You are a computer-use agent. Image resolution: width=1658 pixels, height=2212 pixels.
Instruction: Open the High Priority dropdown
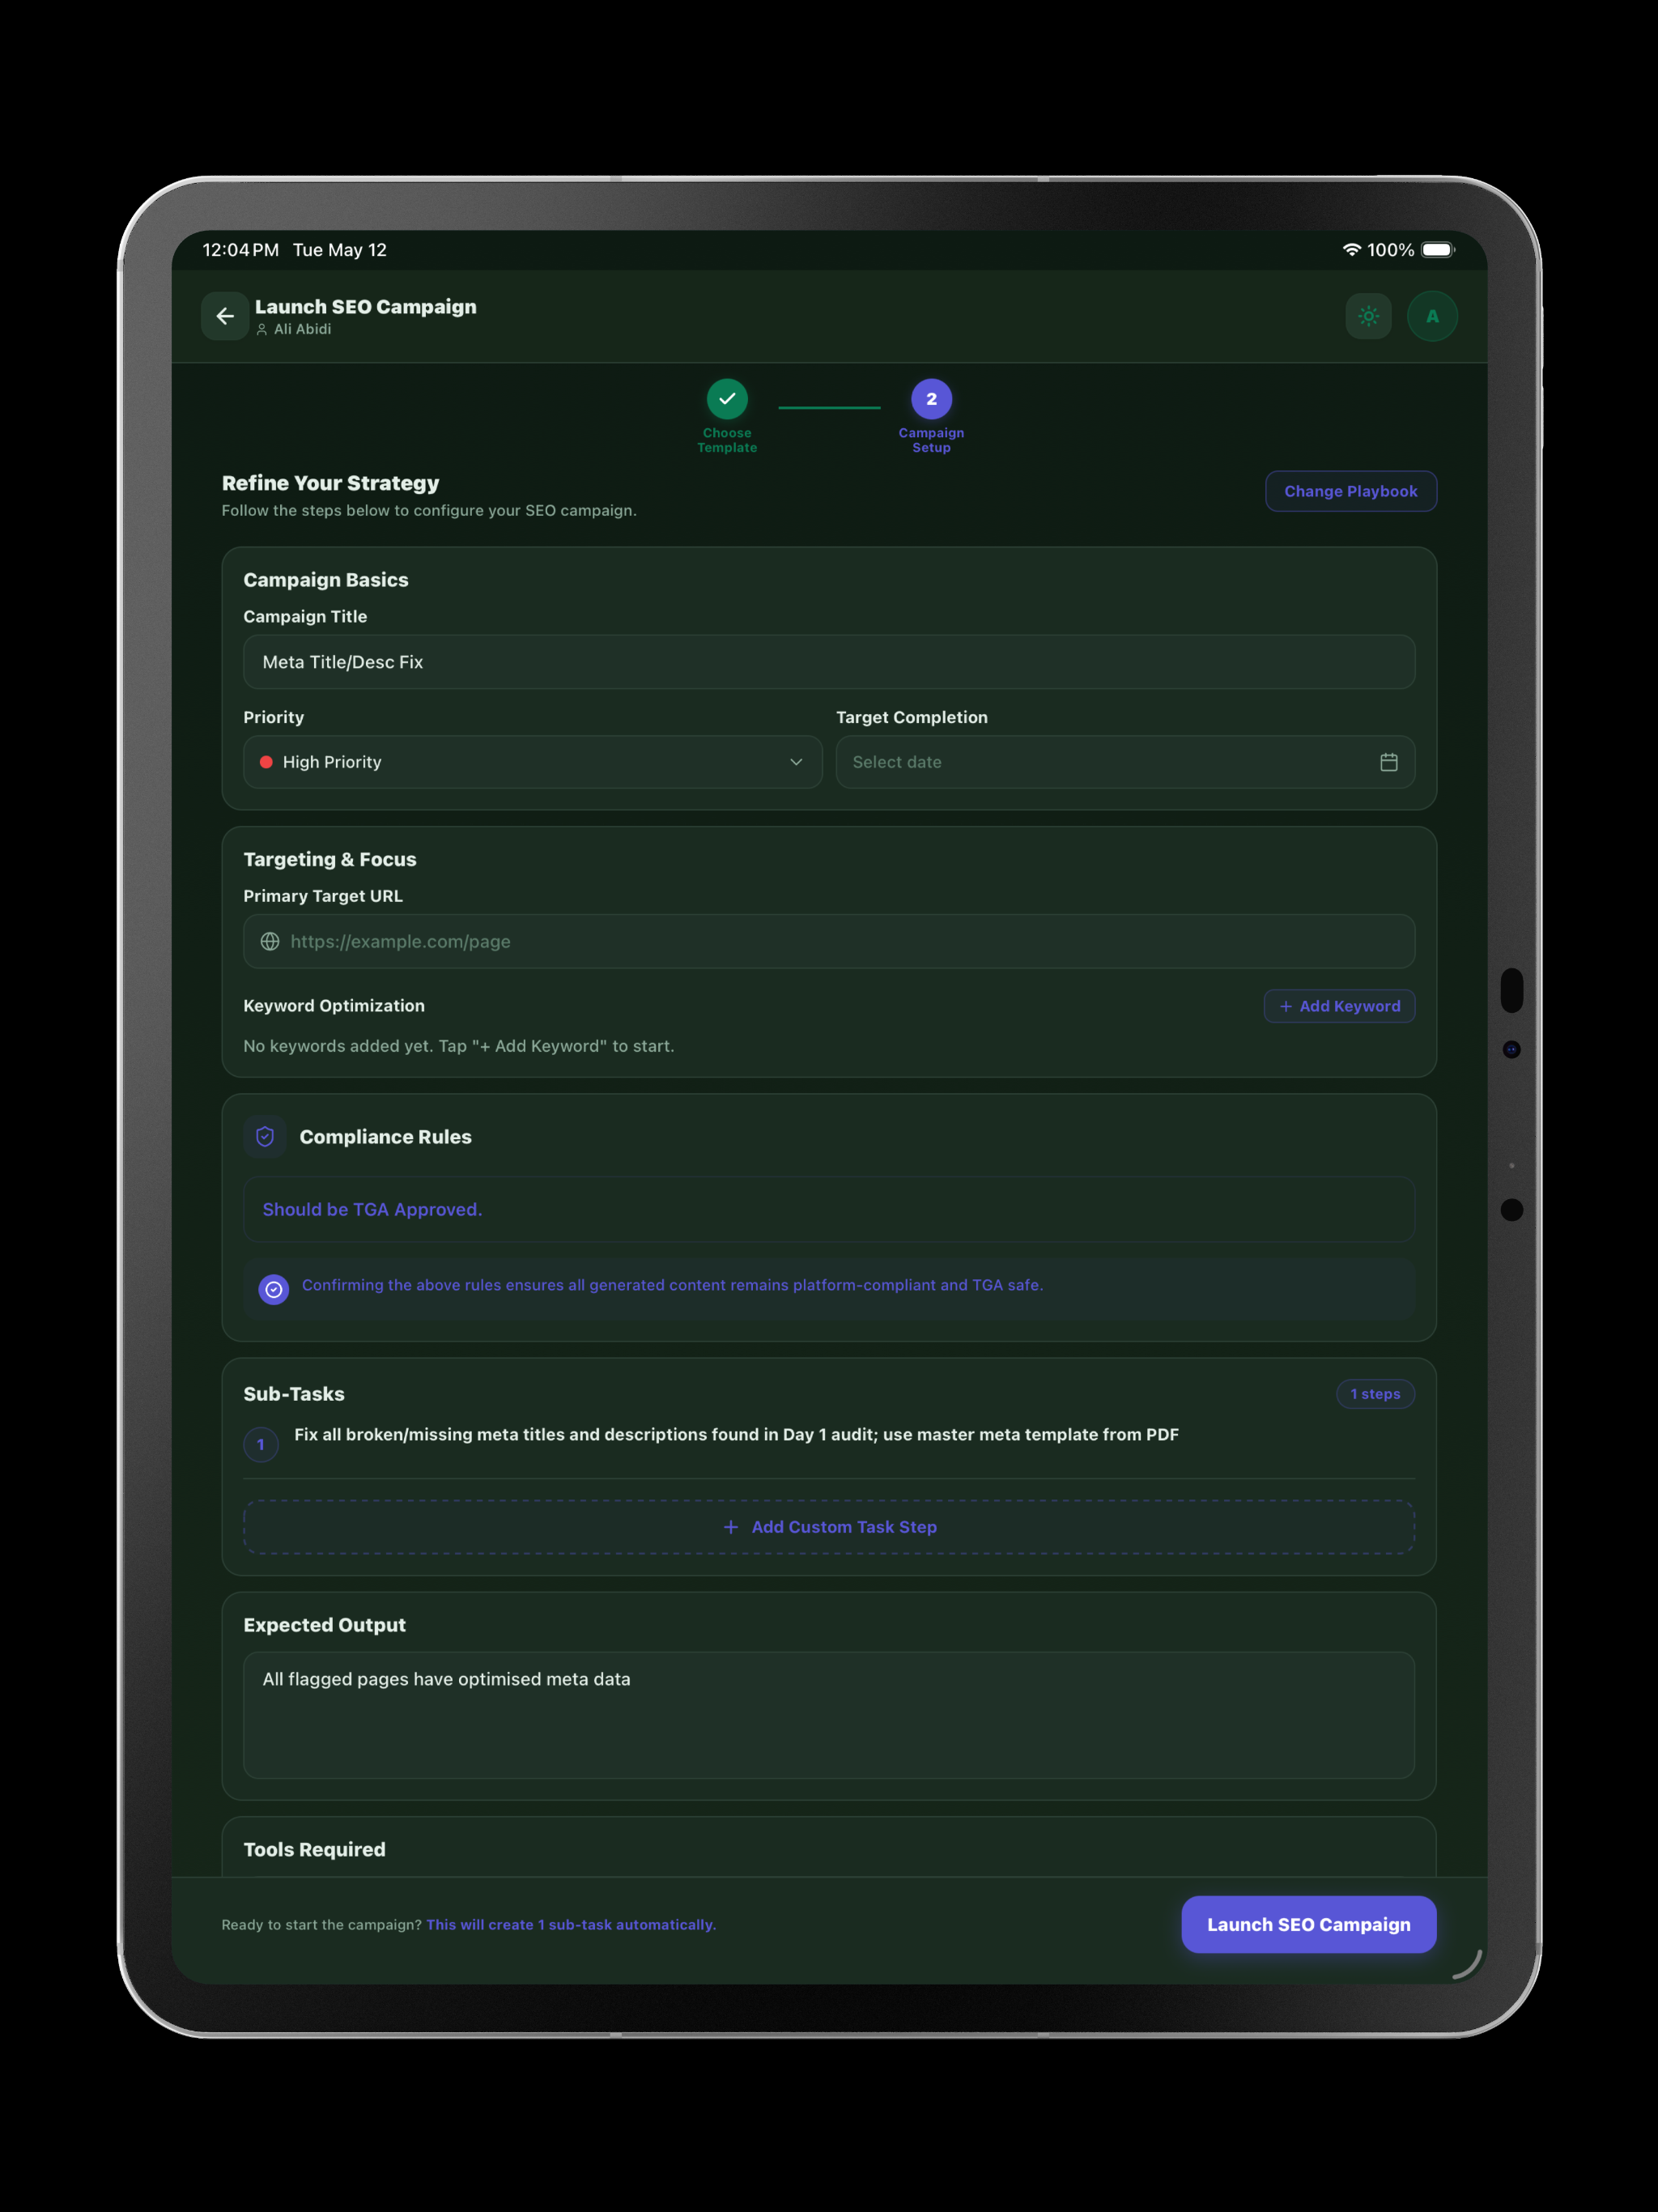coord(533,762)
